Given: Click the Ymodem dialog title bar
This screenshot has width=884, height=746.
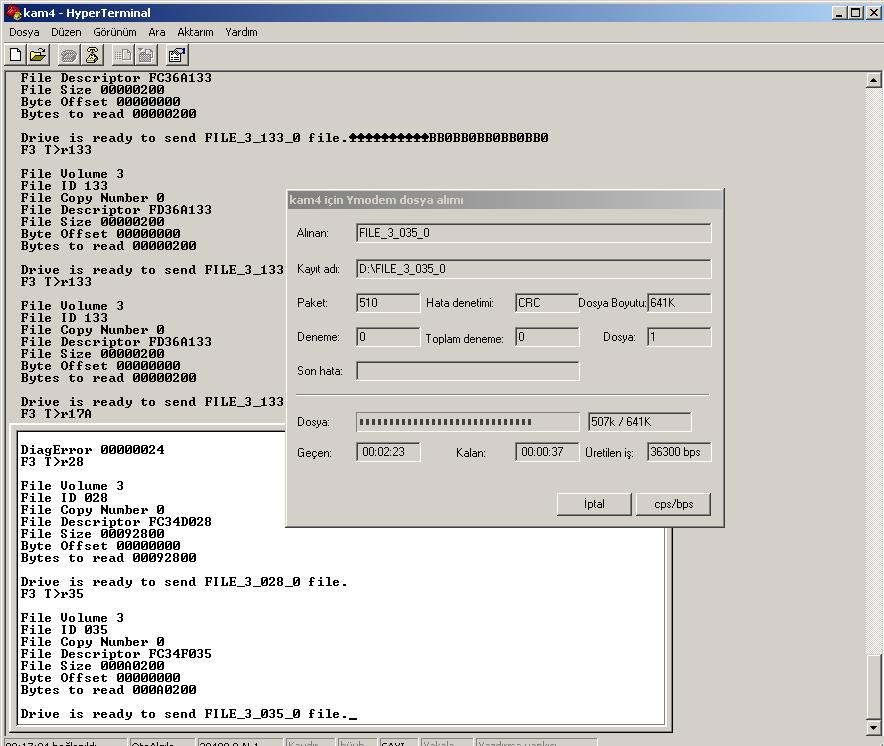Looking at the screenshot, I should [505, 200].
